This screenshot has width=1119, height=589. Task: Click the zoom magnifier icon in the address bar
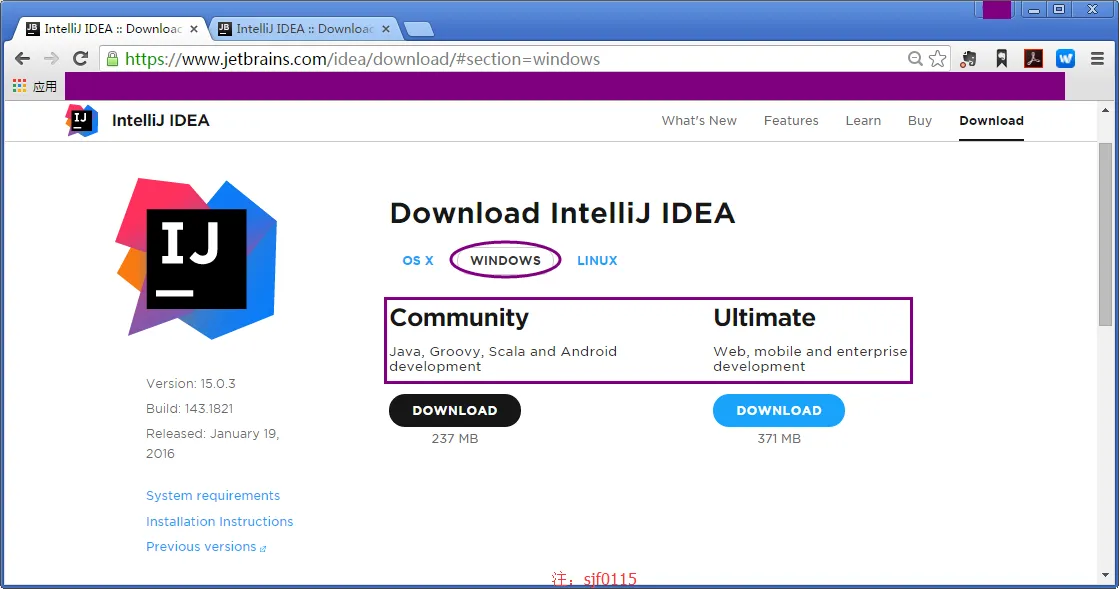pos(915,59)
